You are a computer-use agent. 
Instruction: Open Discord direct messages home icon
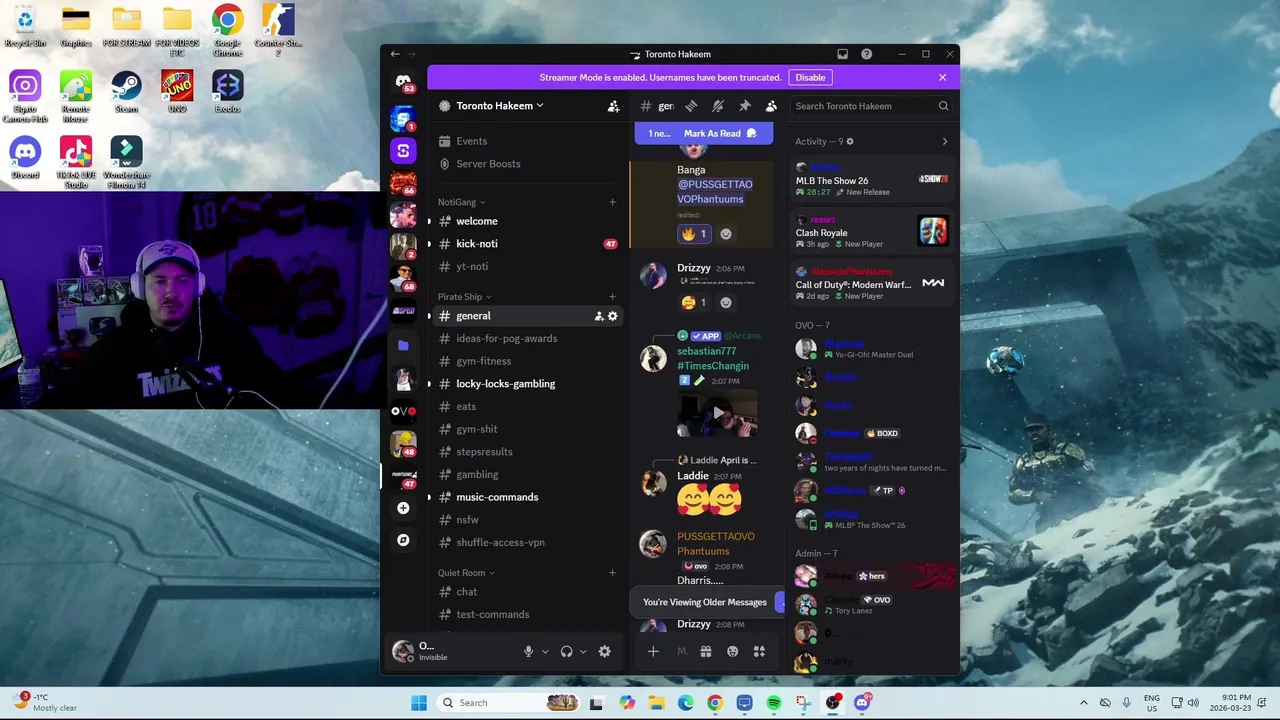point(403,81)
